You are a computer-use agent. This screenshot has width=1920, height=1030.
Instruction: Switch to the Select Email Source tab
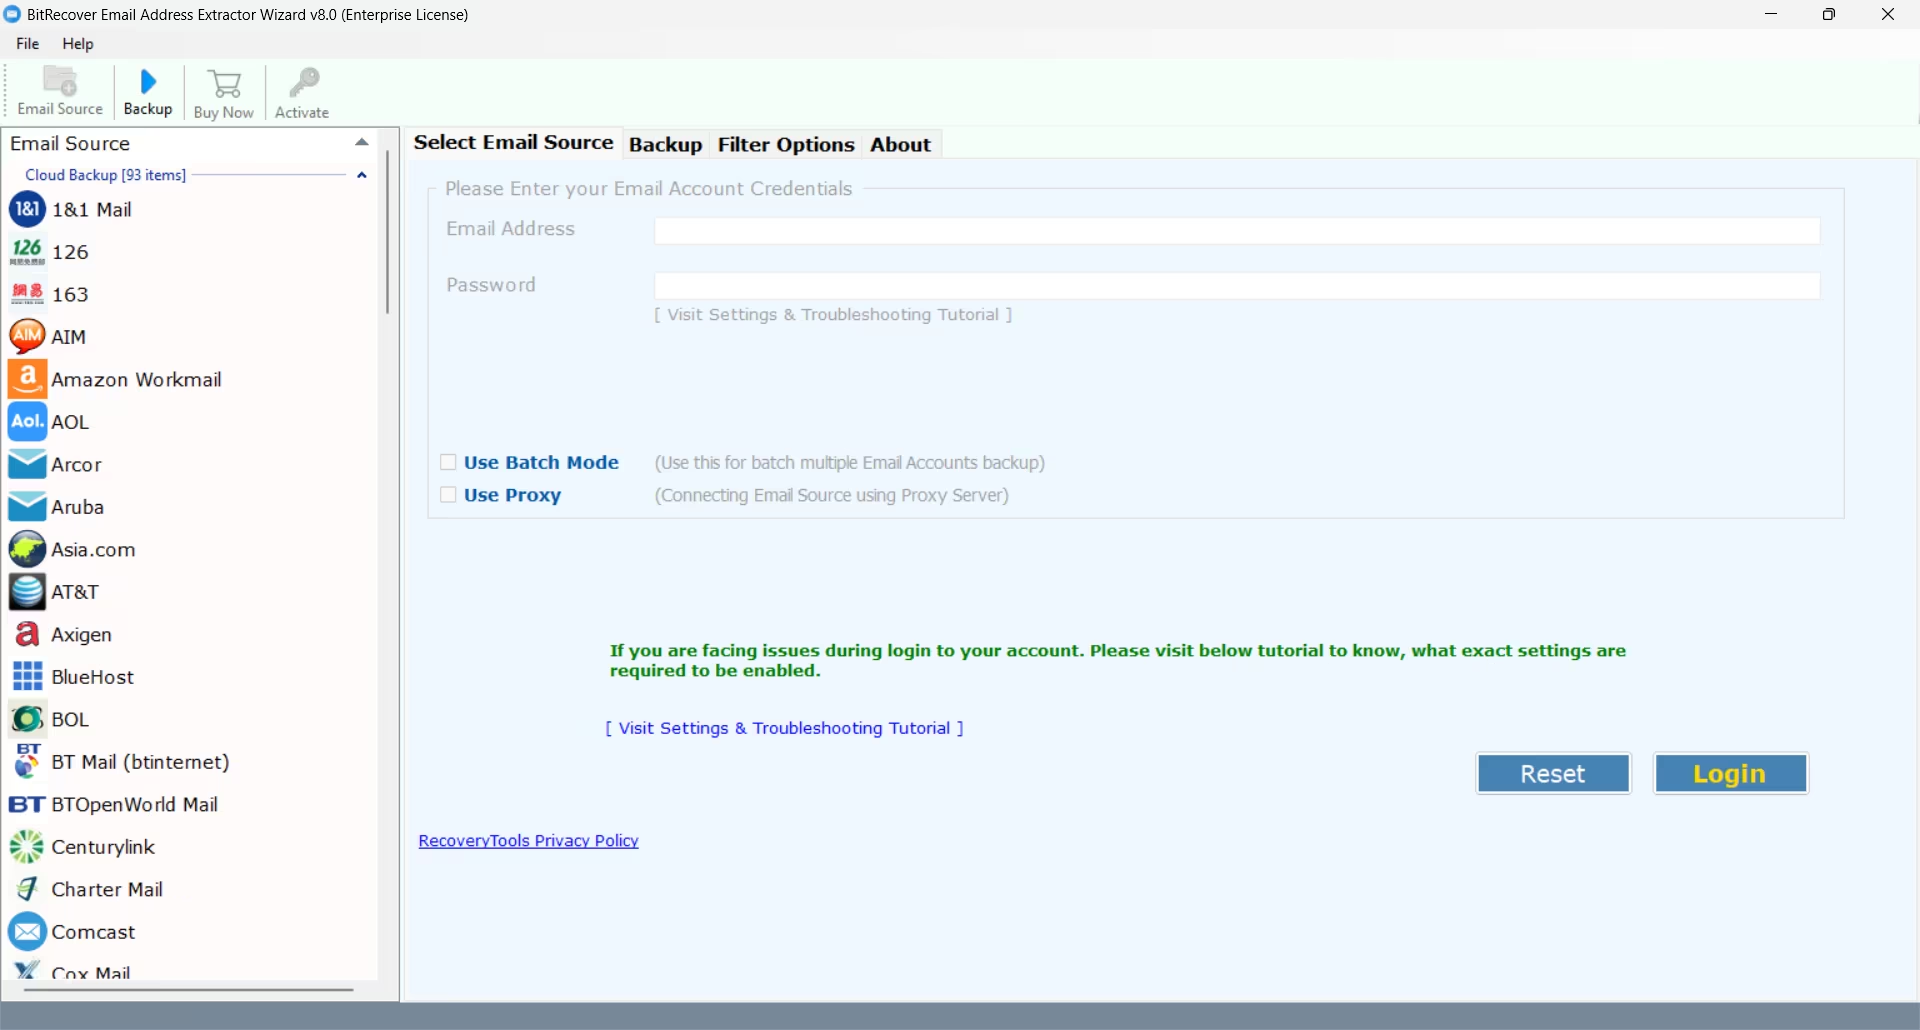(x=514, y=143)
